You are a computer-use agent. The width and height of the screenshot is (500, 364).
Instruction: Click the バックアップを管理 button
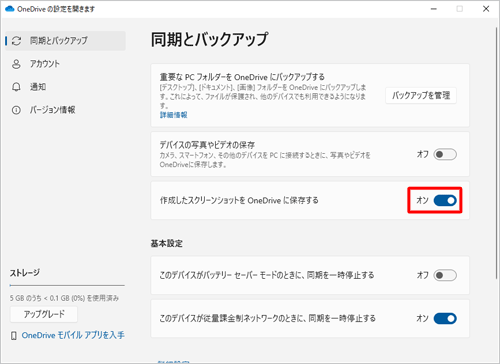click(x=421, y=96)
